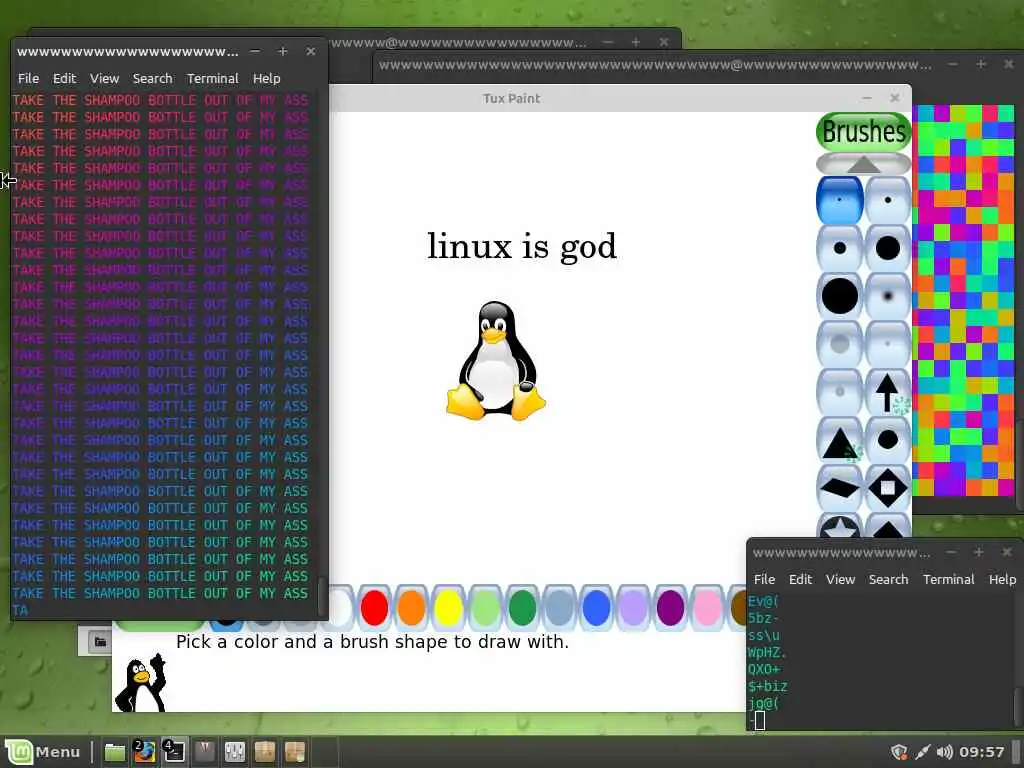Select the tiny faint dot brush

coord(888,344)
